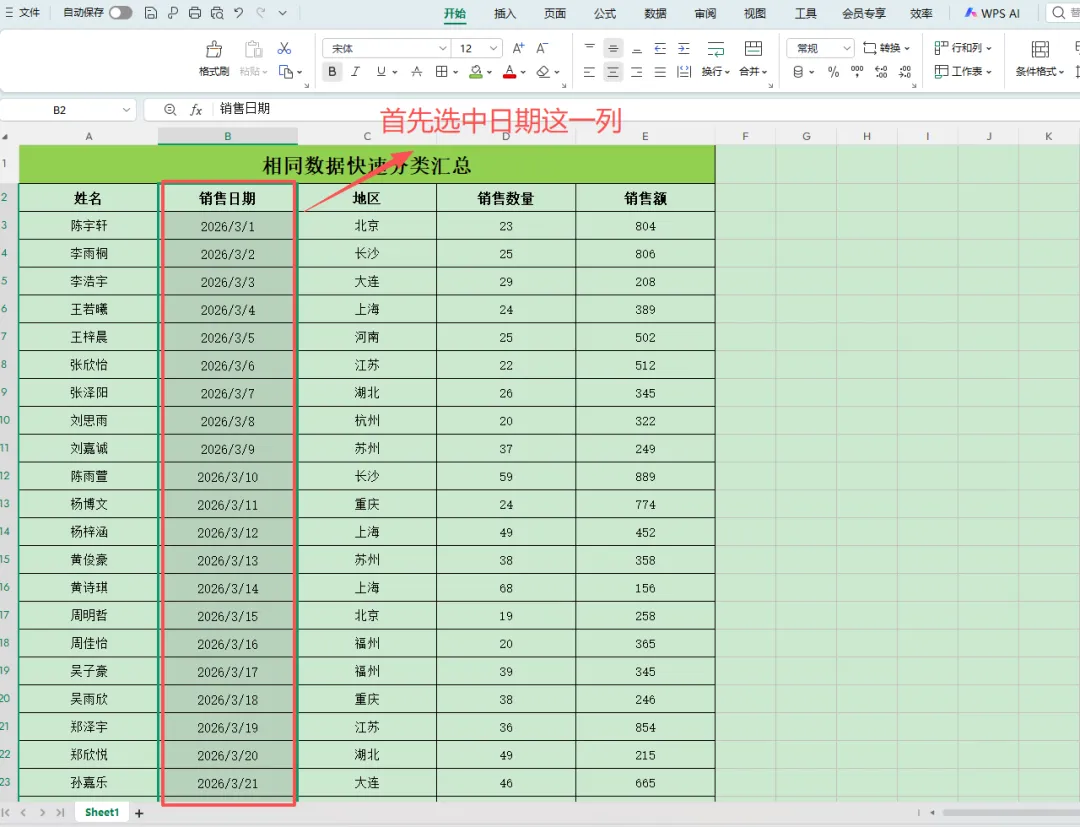Viewport: 1080px width, 827px height.
Task: Undo the last action
Action: click(238, 12)
